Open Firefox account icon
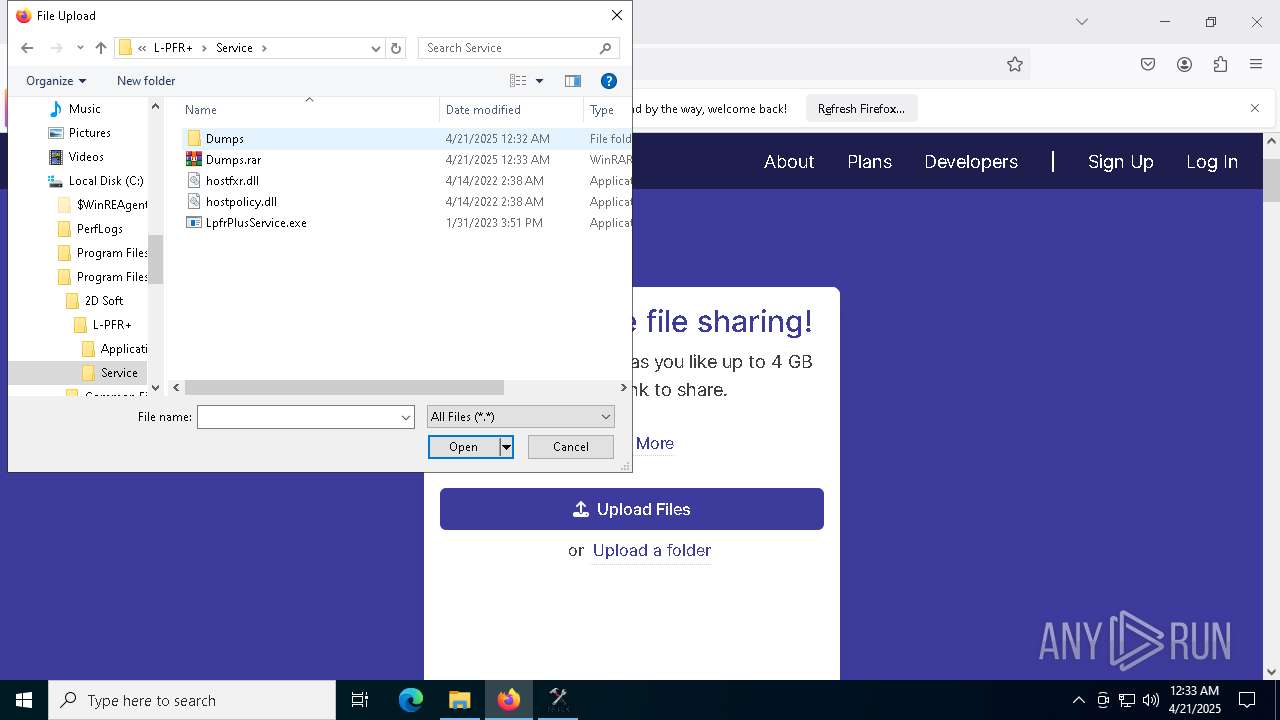1280x720 pixels. point(1184,64)
